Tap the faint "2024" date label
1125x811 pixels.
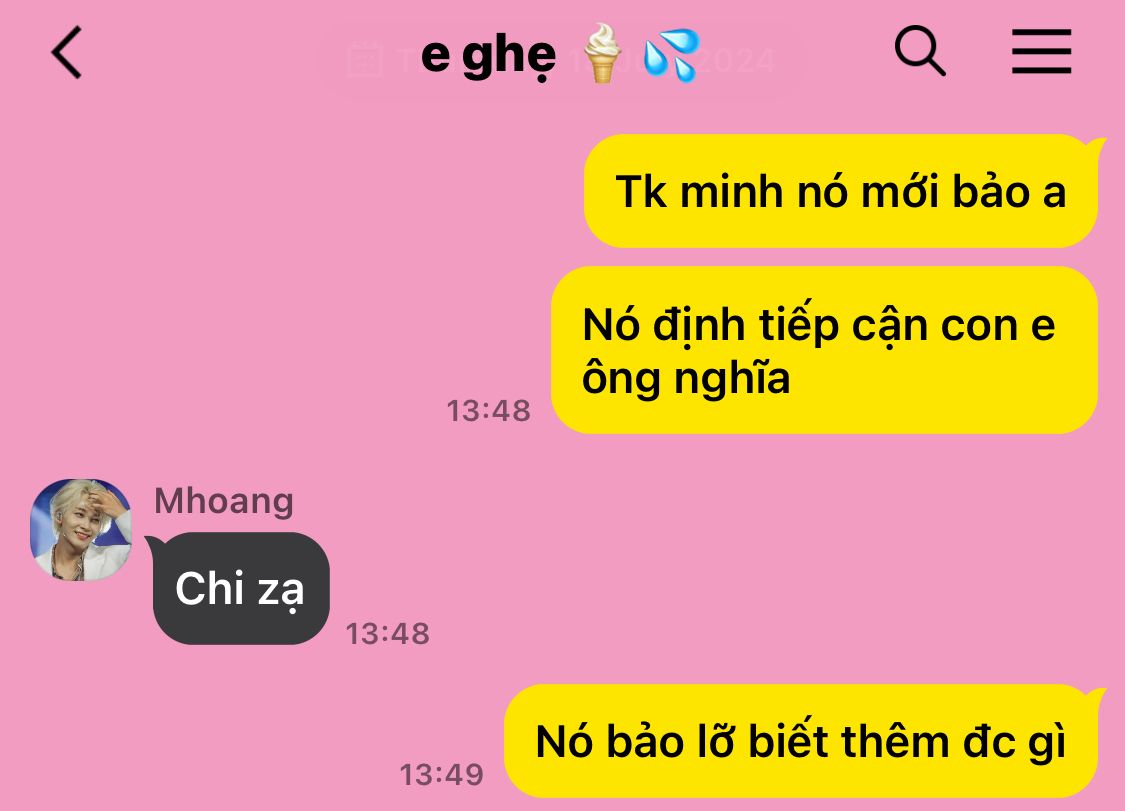click(x=739, y=60)
